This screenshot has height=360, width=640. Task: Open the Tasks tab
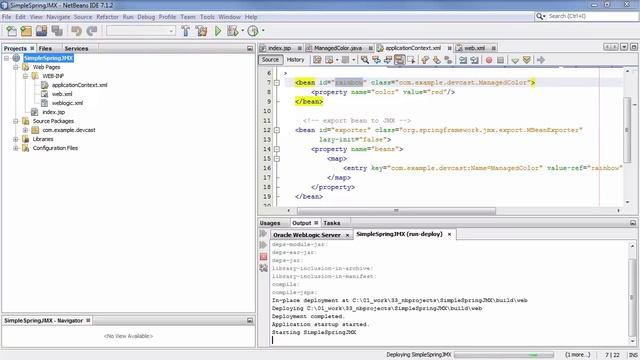pyautogui.click(x=331, y=223)
